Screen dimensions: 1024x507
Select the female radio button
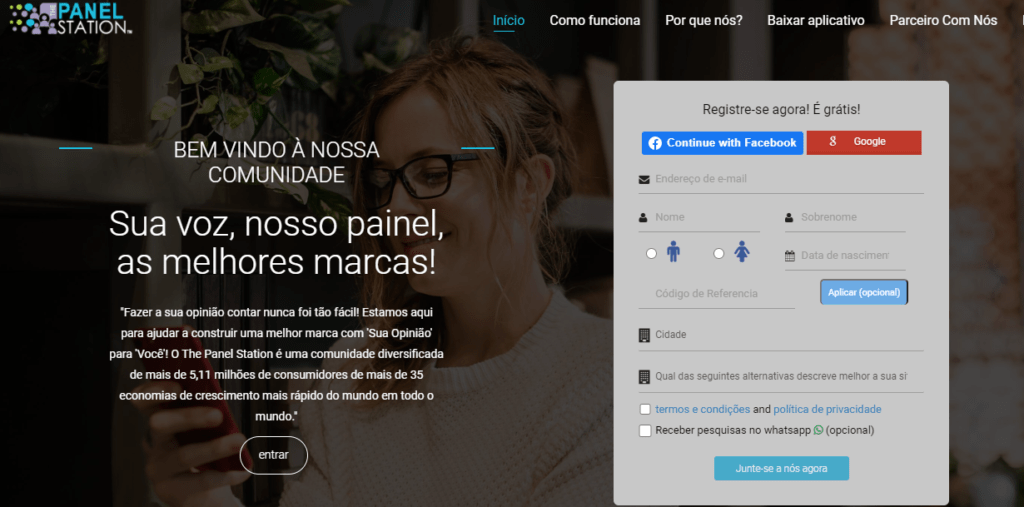click(719, 254)
